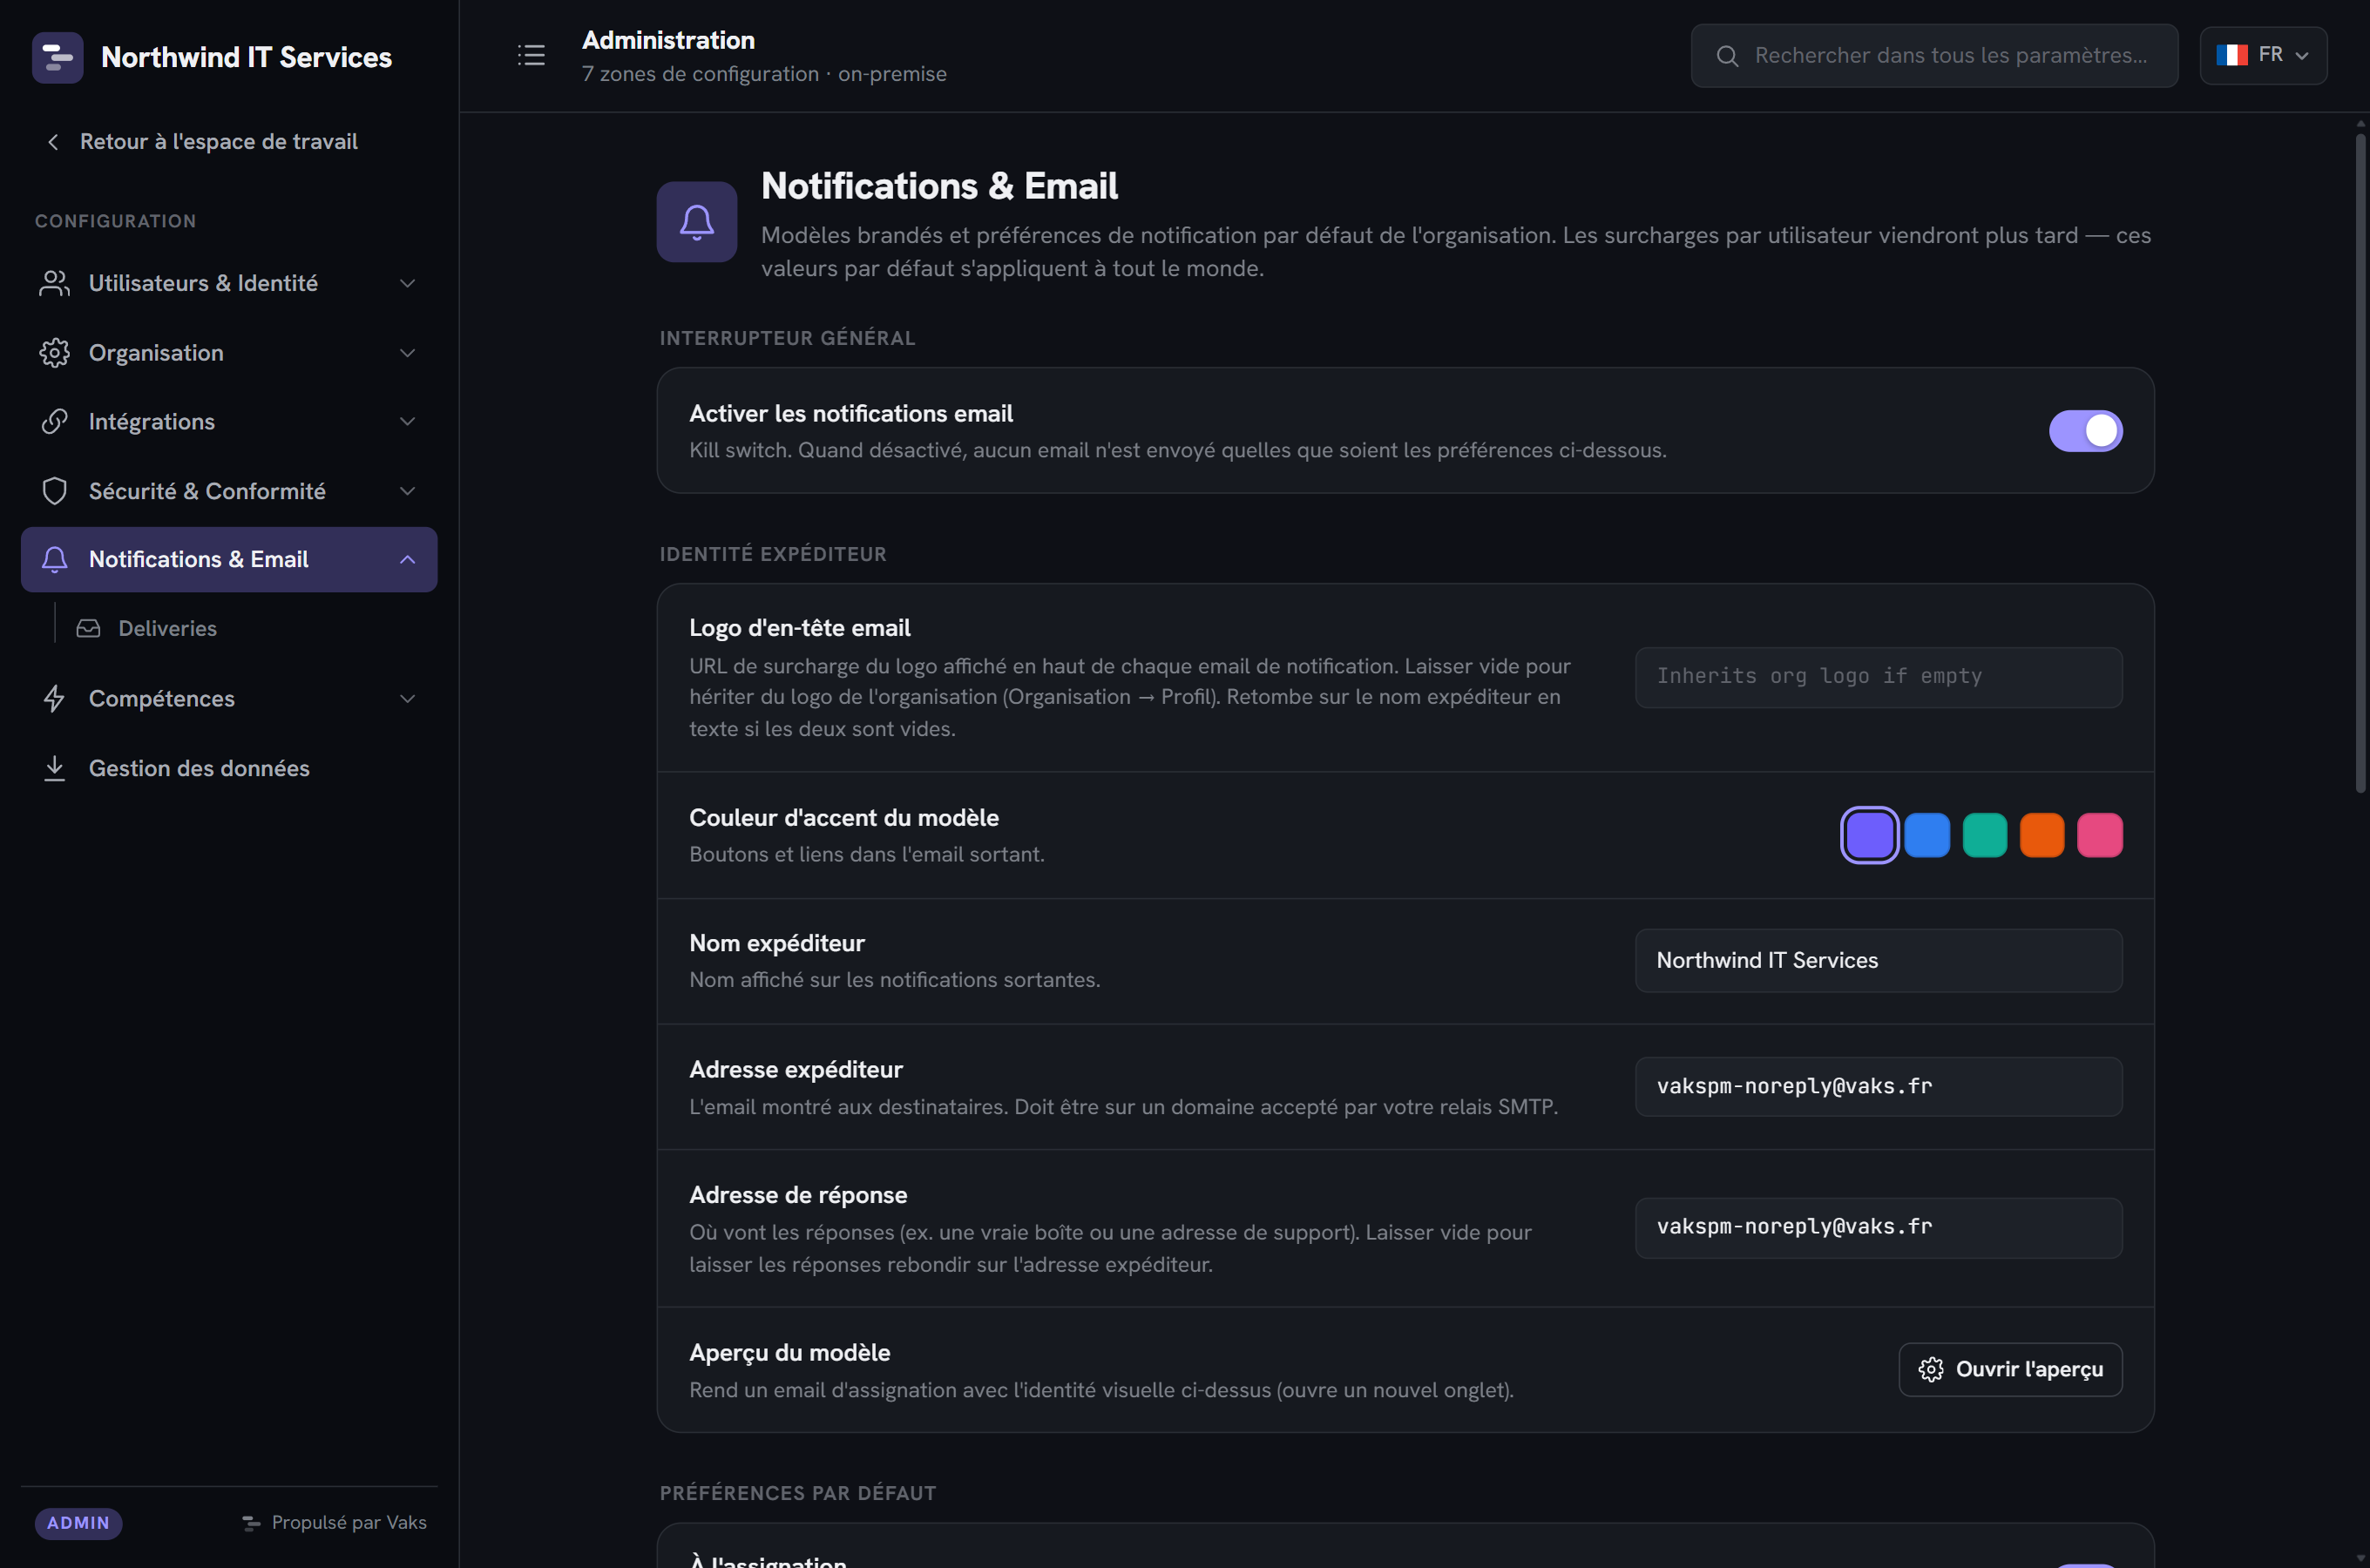Expand Utilisateurs & Identité chevron
Viewport: 2370px width, 1568px height.
pos(407,283)
